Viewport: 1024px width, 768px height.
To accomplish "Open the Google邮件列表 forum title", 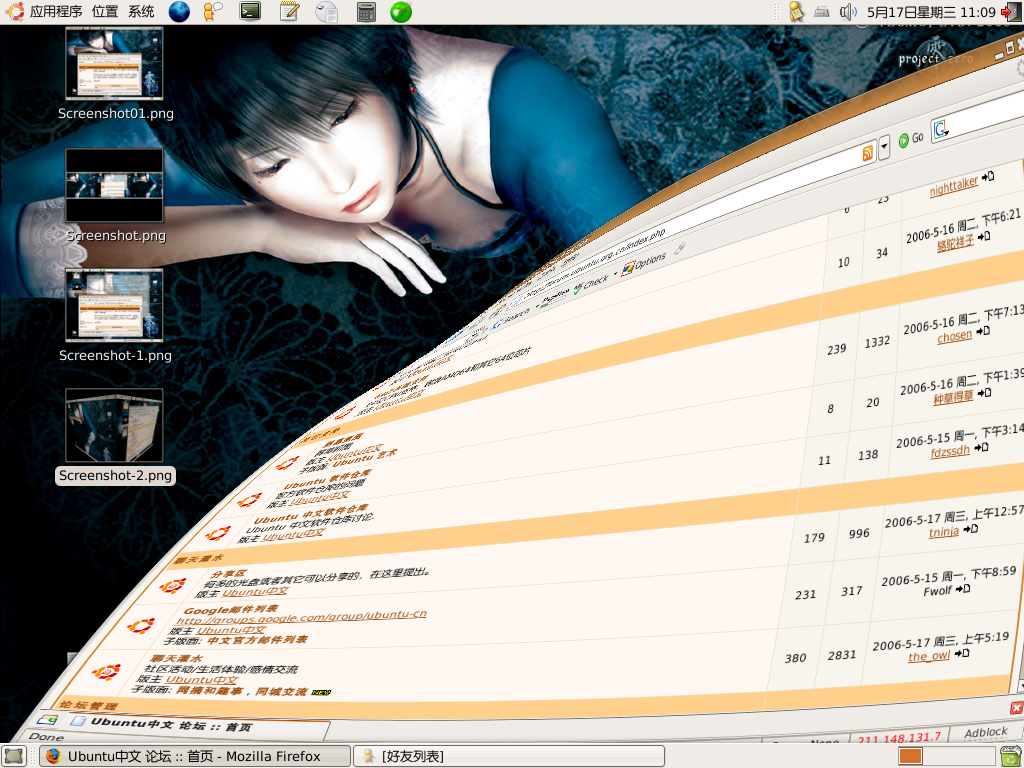I will click(231, 610).
